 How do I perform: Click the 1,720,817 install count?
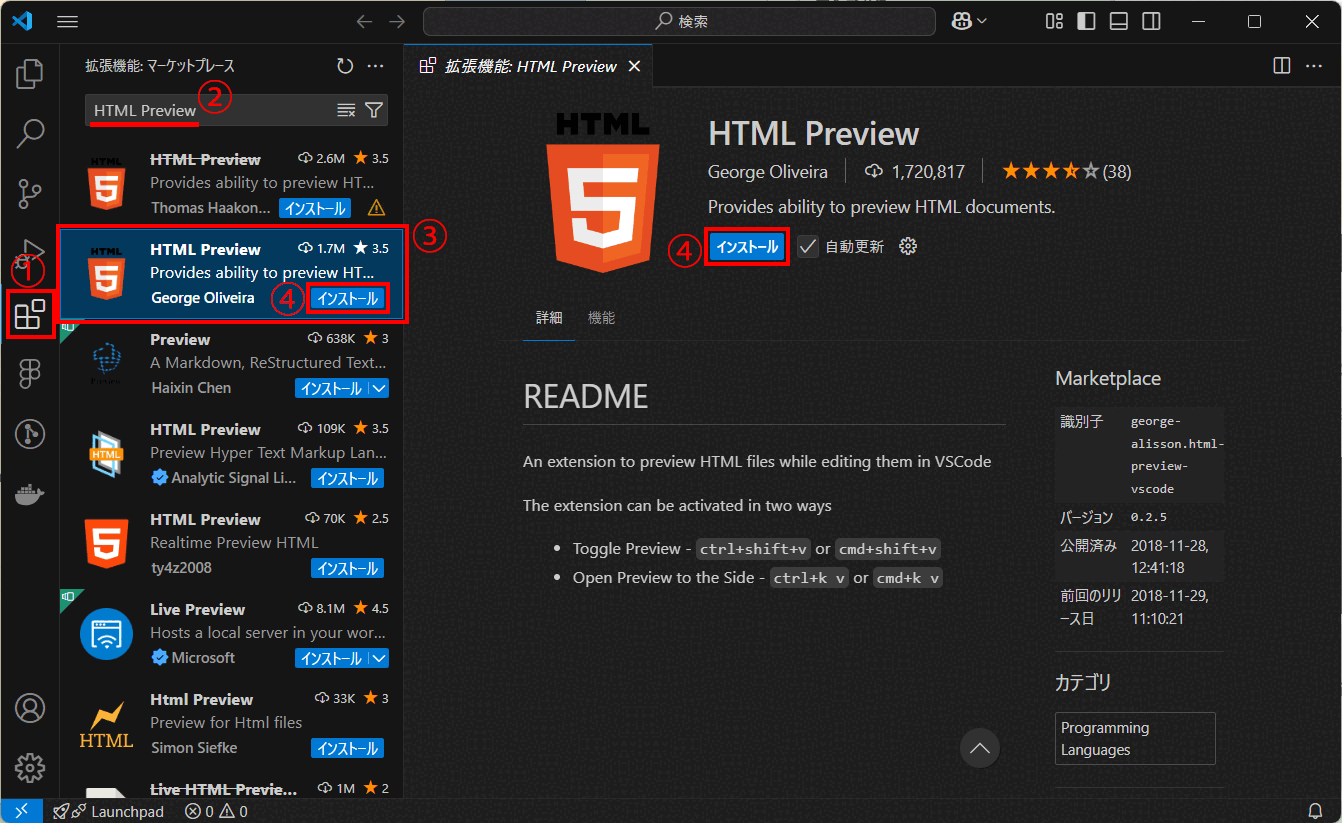915,172
